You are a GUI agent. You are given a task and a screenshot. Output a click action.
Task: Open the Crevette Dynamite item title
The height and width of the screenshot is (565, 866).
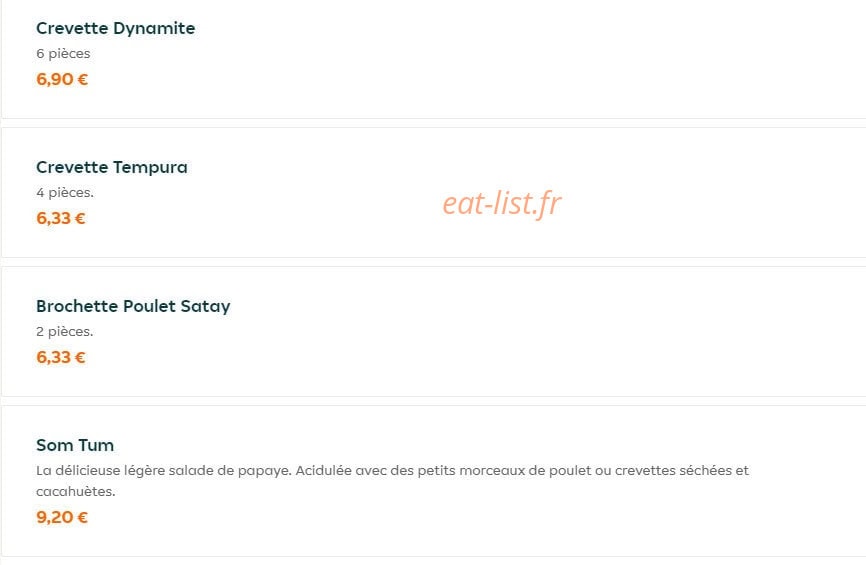tap(115, 28)
